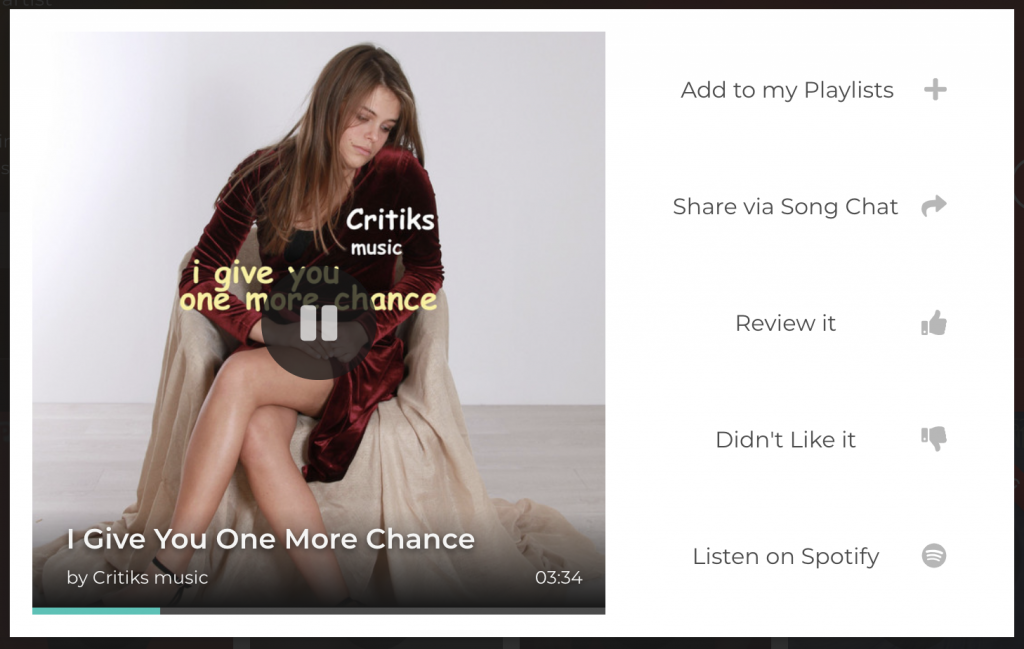Image resolution: width=1024 pixels, height=649 pixels.
Task: Click the thumbs up icon
Action: pyautogui.click(x=934, y=323)
